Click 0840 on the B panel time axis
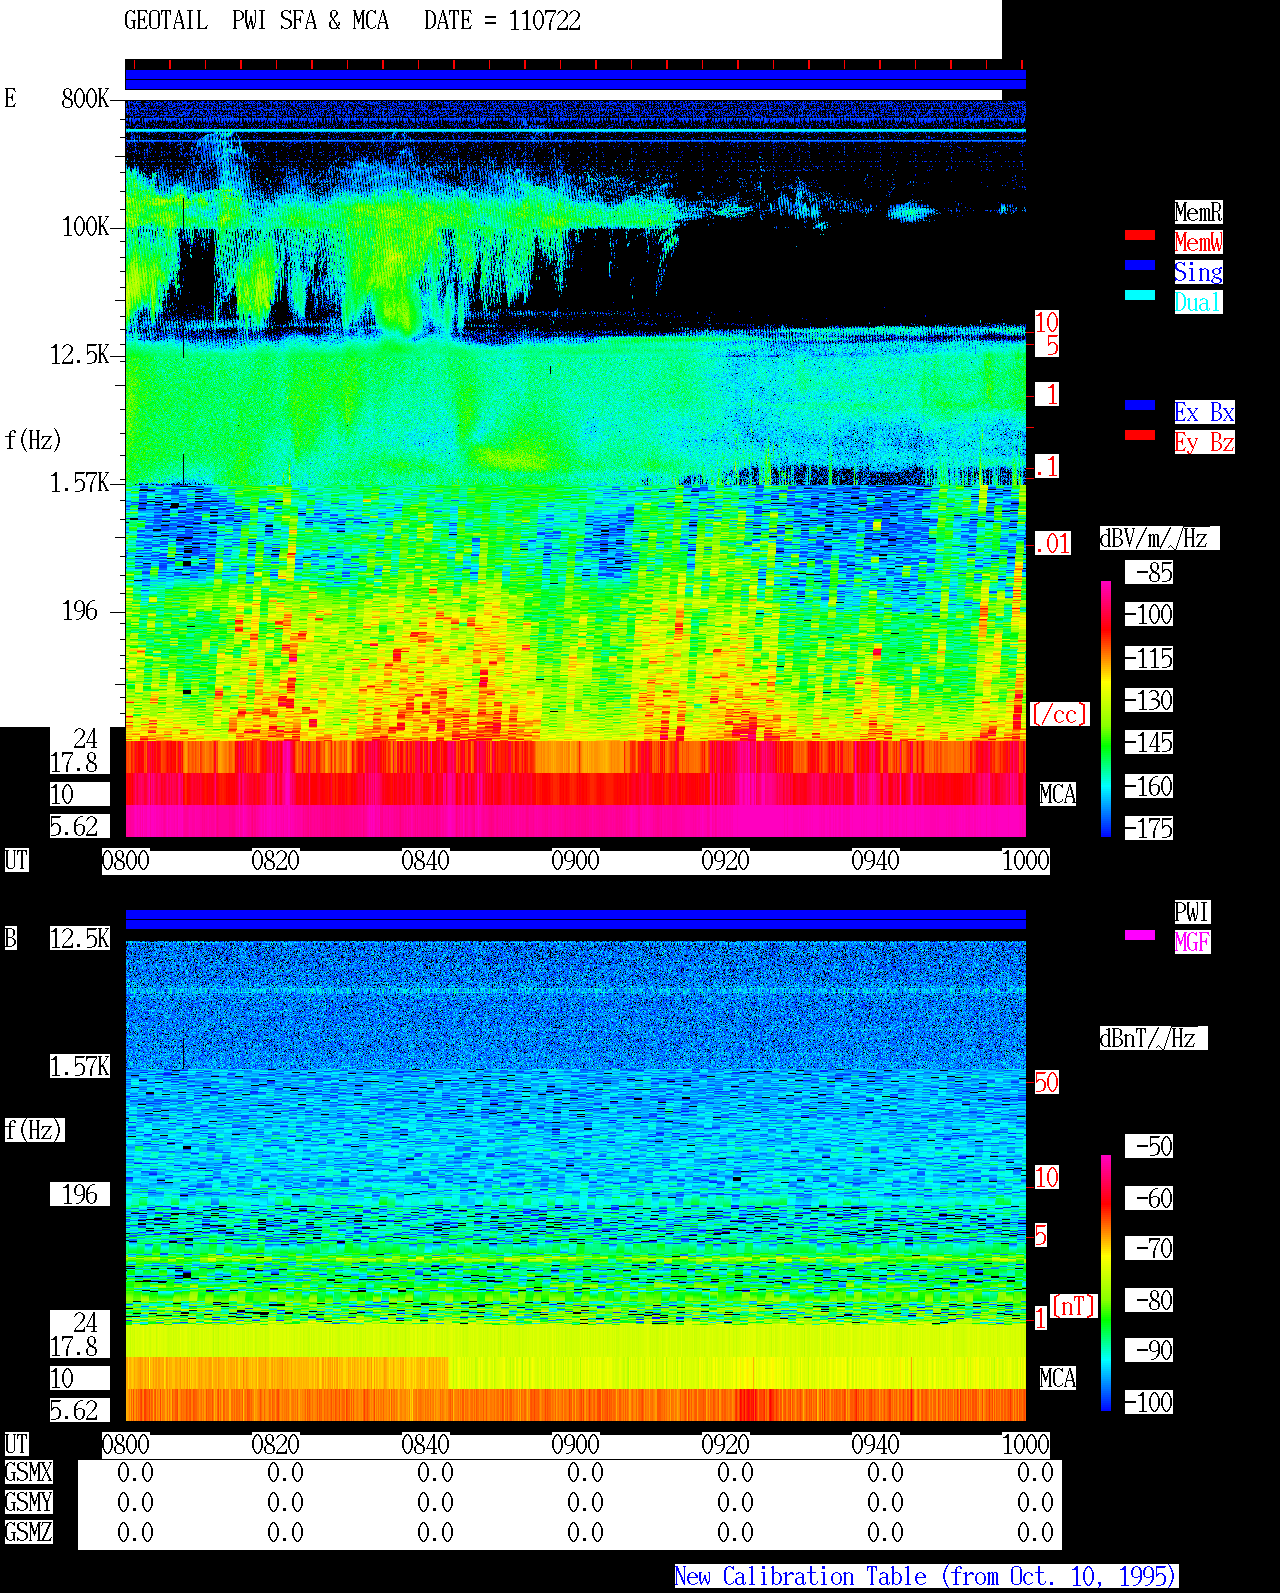The width and height of the screenshot is (1280, 1593). [425, 1445]
